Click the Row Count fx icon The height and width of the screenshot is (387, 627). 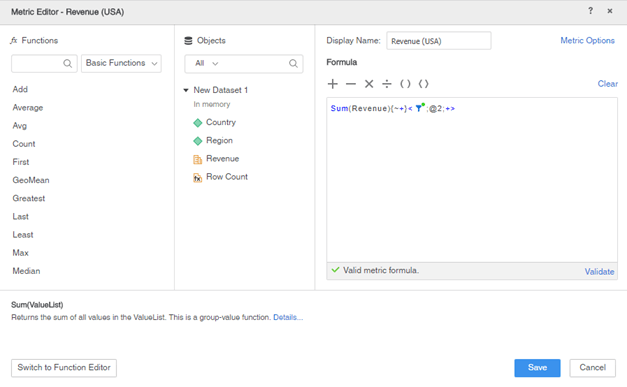(x=198, y=178)
